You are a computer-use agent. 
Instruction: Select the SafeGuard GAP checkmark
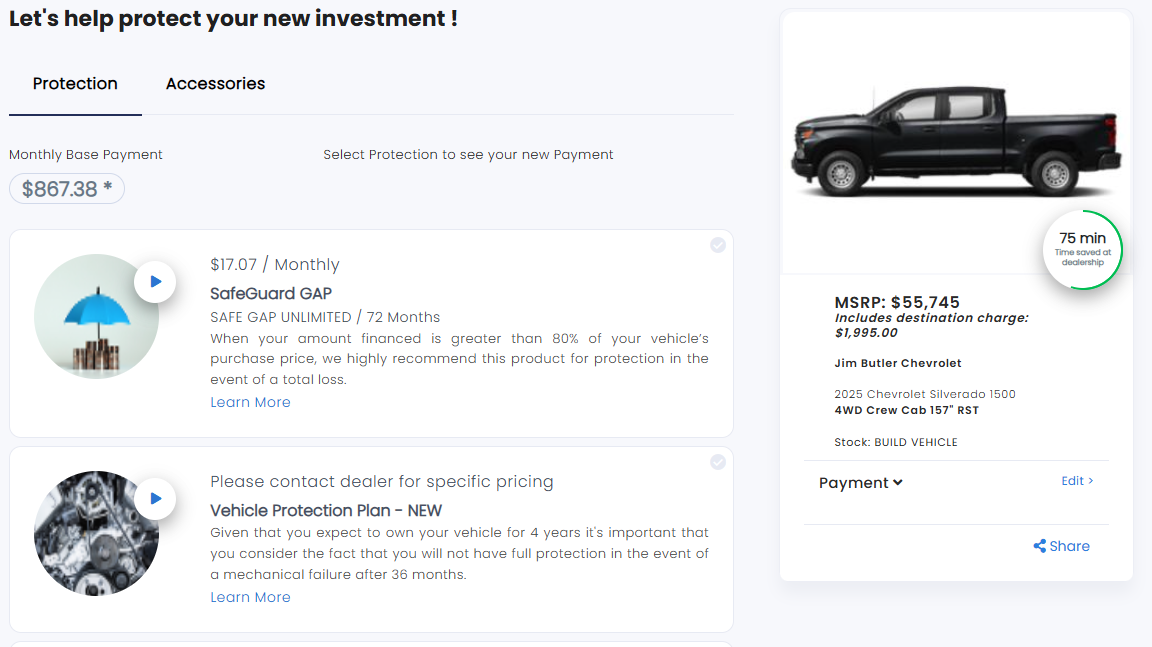click(718, 245)
